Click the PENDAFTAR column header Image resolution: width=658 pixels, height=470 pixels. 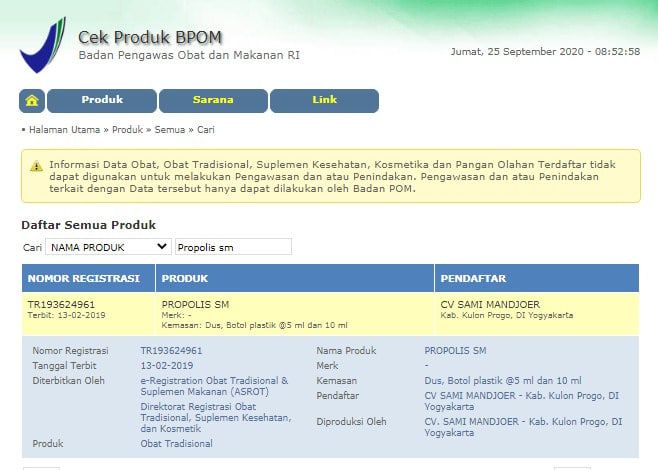(474, 278)
